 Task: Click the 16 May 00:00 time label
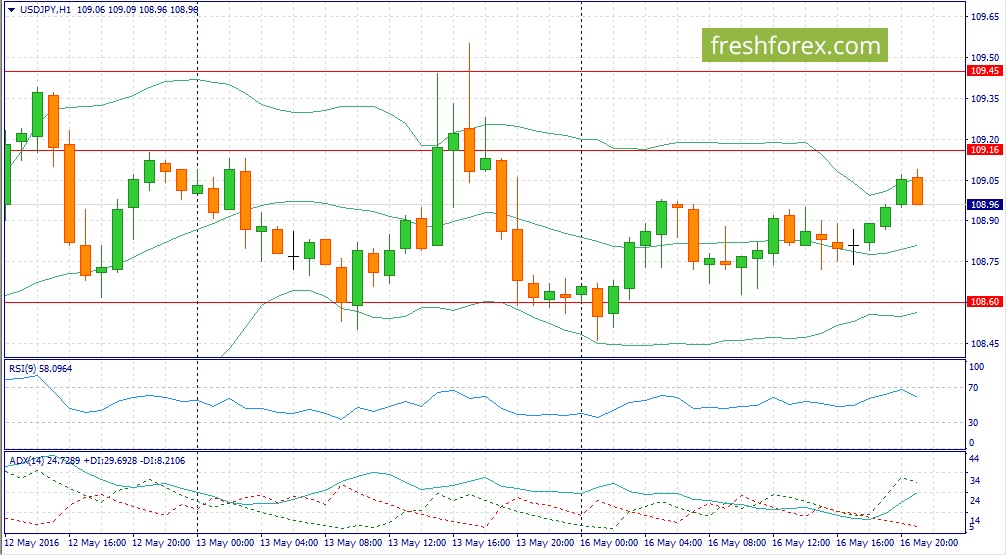609,544
